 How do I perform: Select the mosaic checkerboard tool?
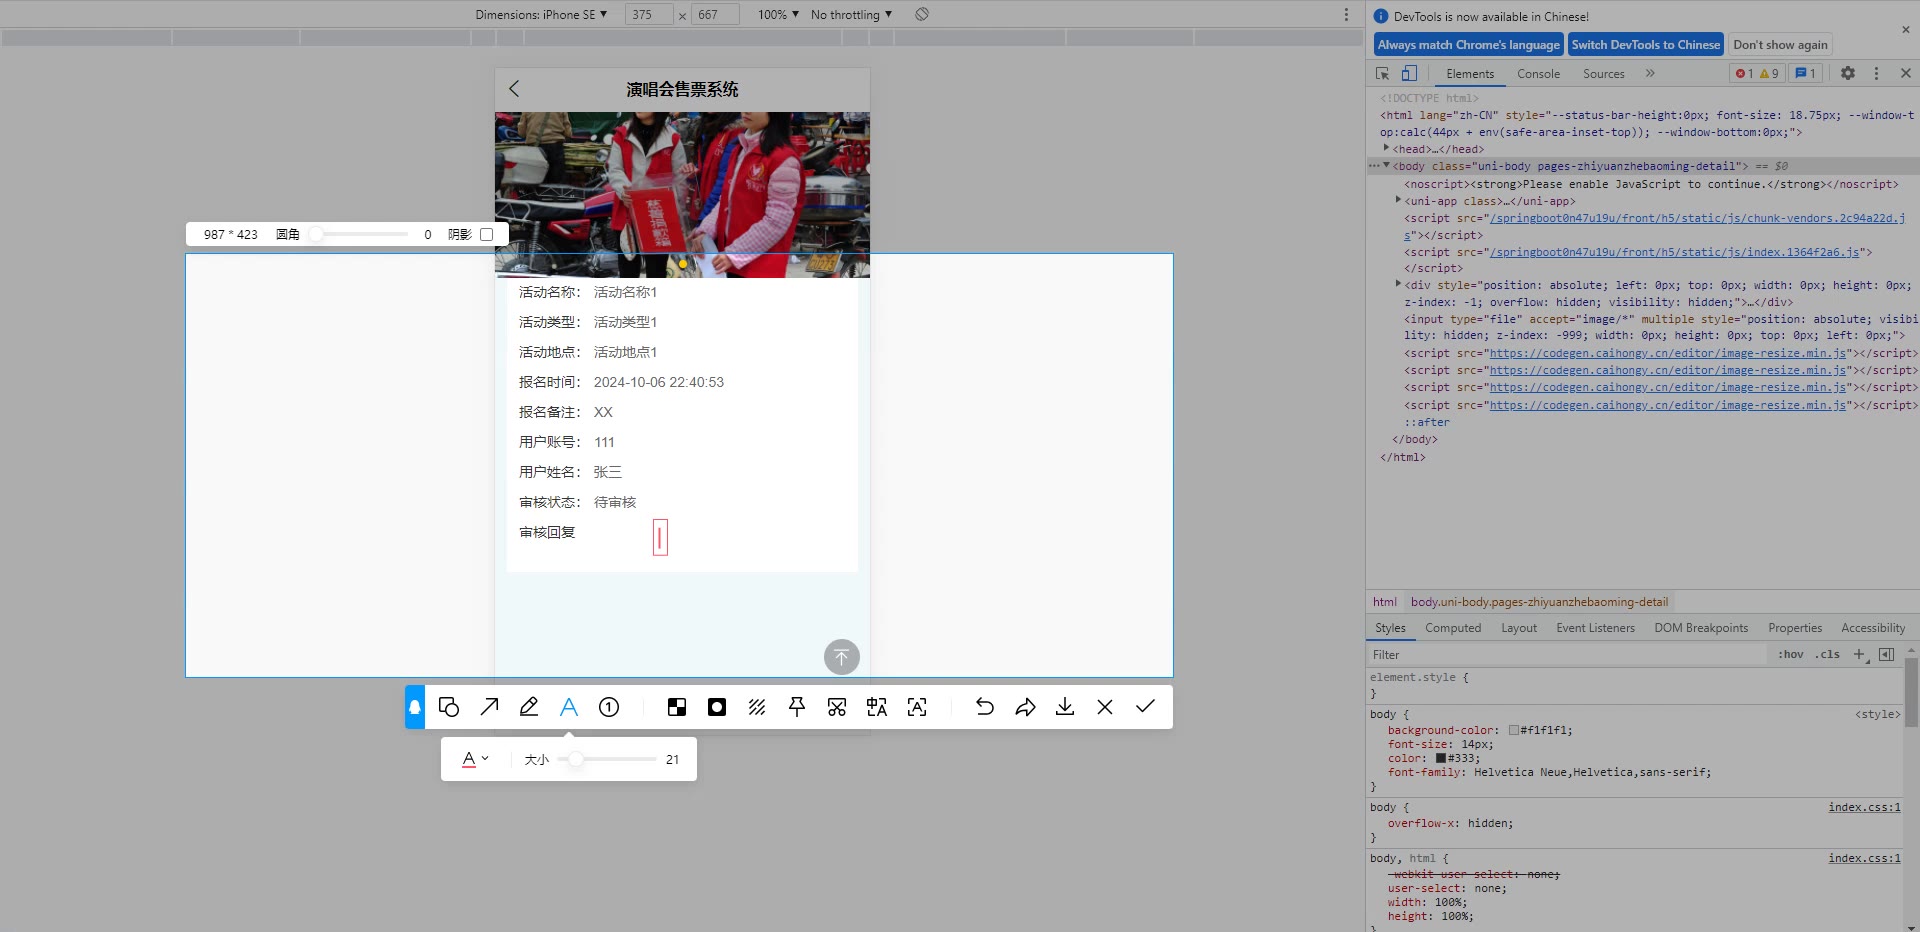pyautogui.click(x=677, y=707)
